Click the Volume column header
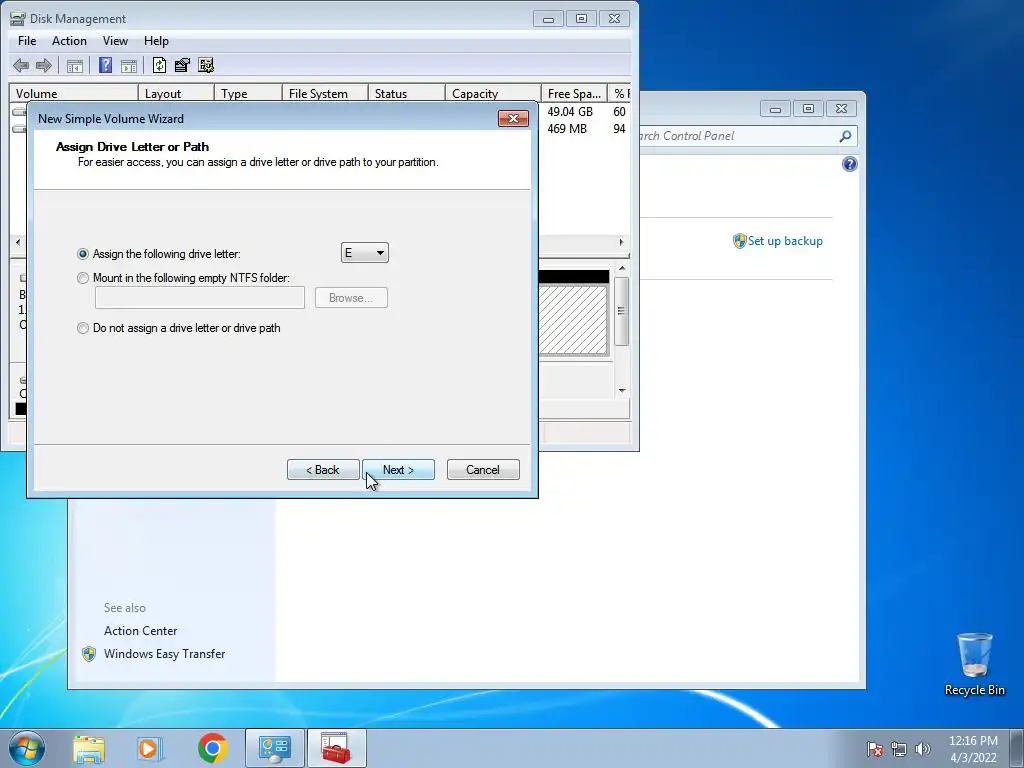This screenshot has height=768, width=1024. pos(74,93)
